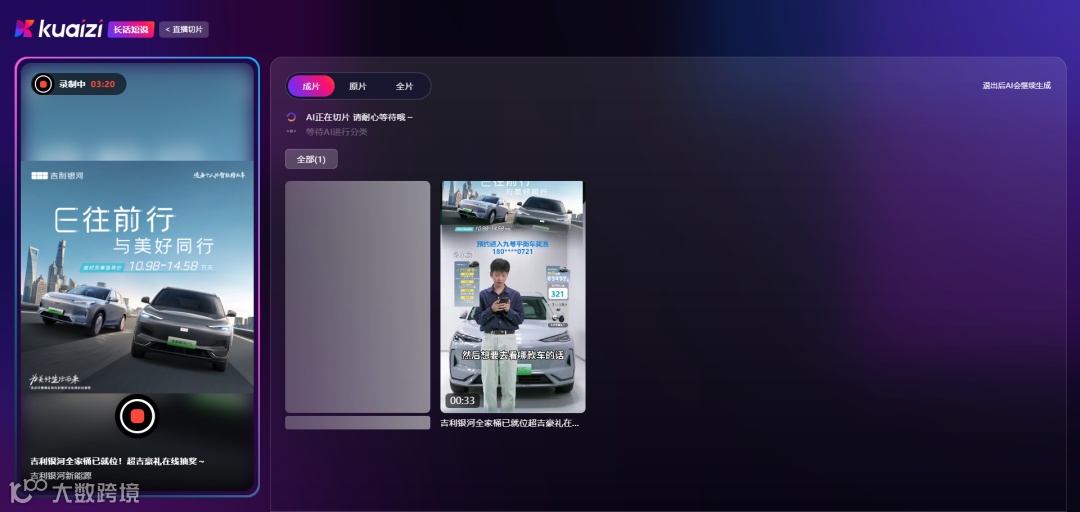The width and height of the screenshot is (1080, 512).
Task: Select the 成片 tab
Action: 311,86
